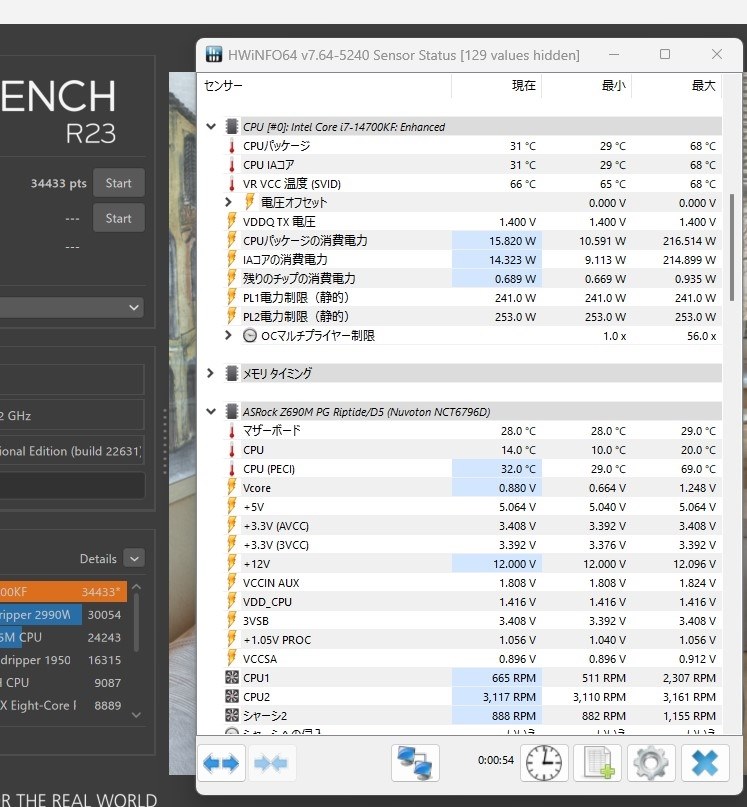Screen dimensions: 747x807
Task: Open HWiNFO sensor settings gear icon
Action: pyautogui.click(x=651, y=763)
